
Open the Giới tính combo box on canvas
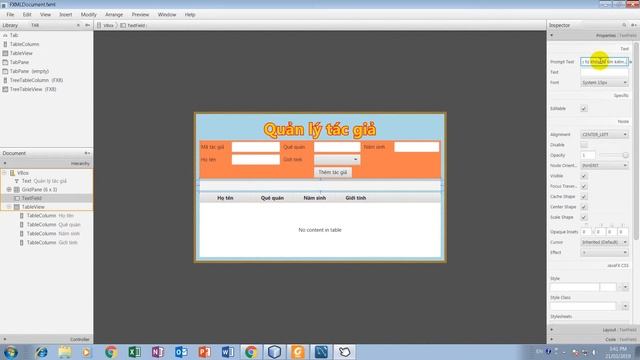(x=337, y=160)
